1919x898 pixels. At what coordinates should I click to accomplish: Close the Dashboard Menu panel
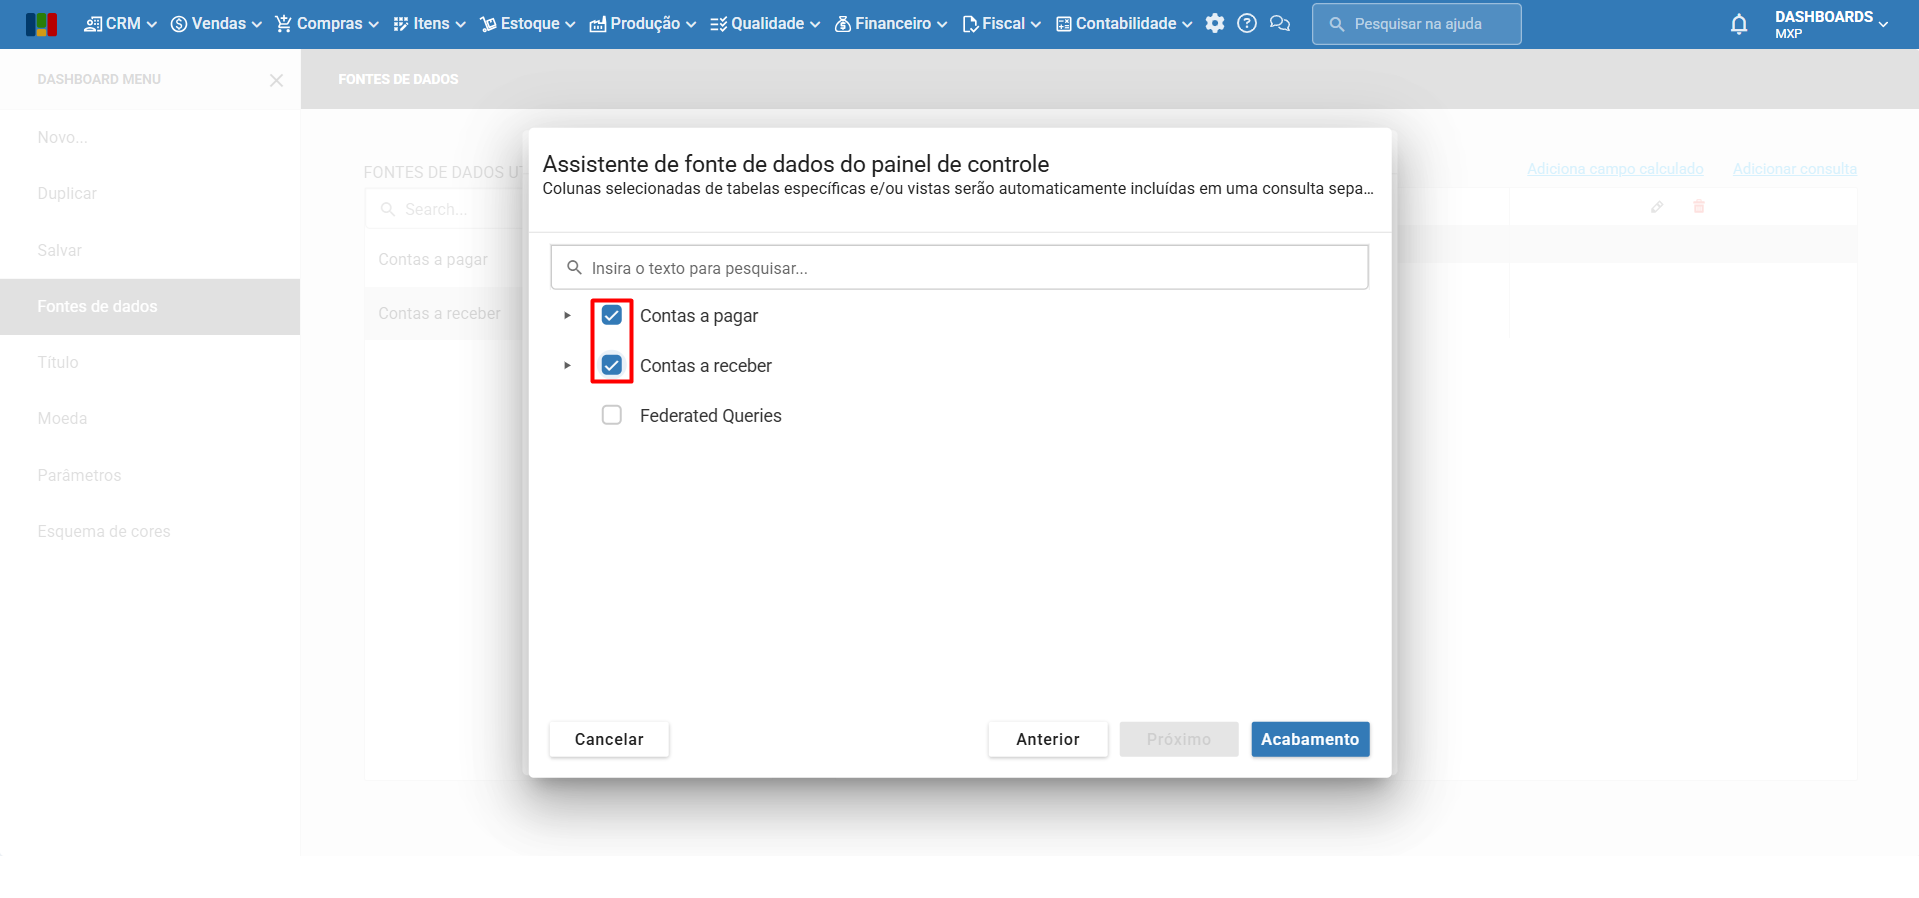[x=277, y=80]
